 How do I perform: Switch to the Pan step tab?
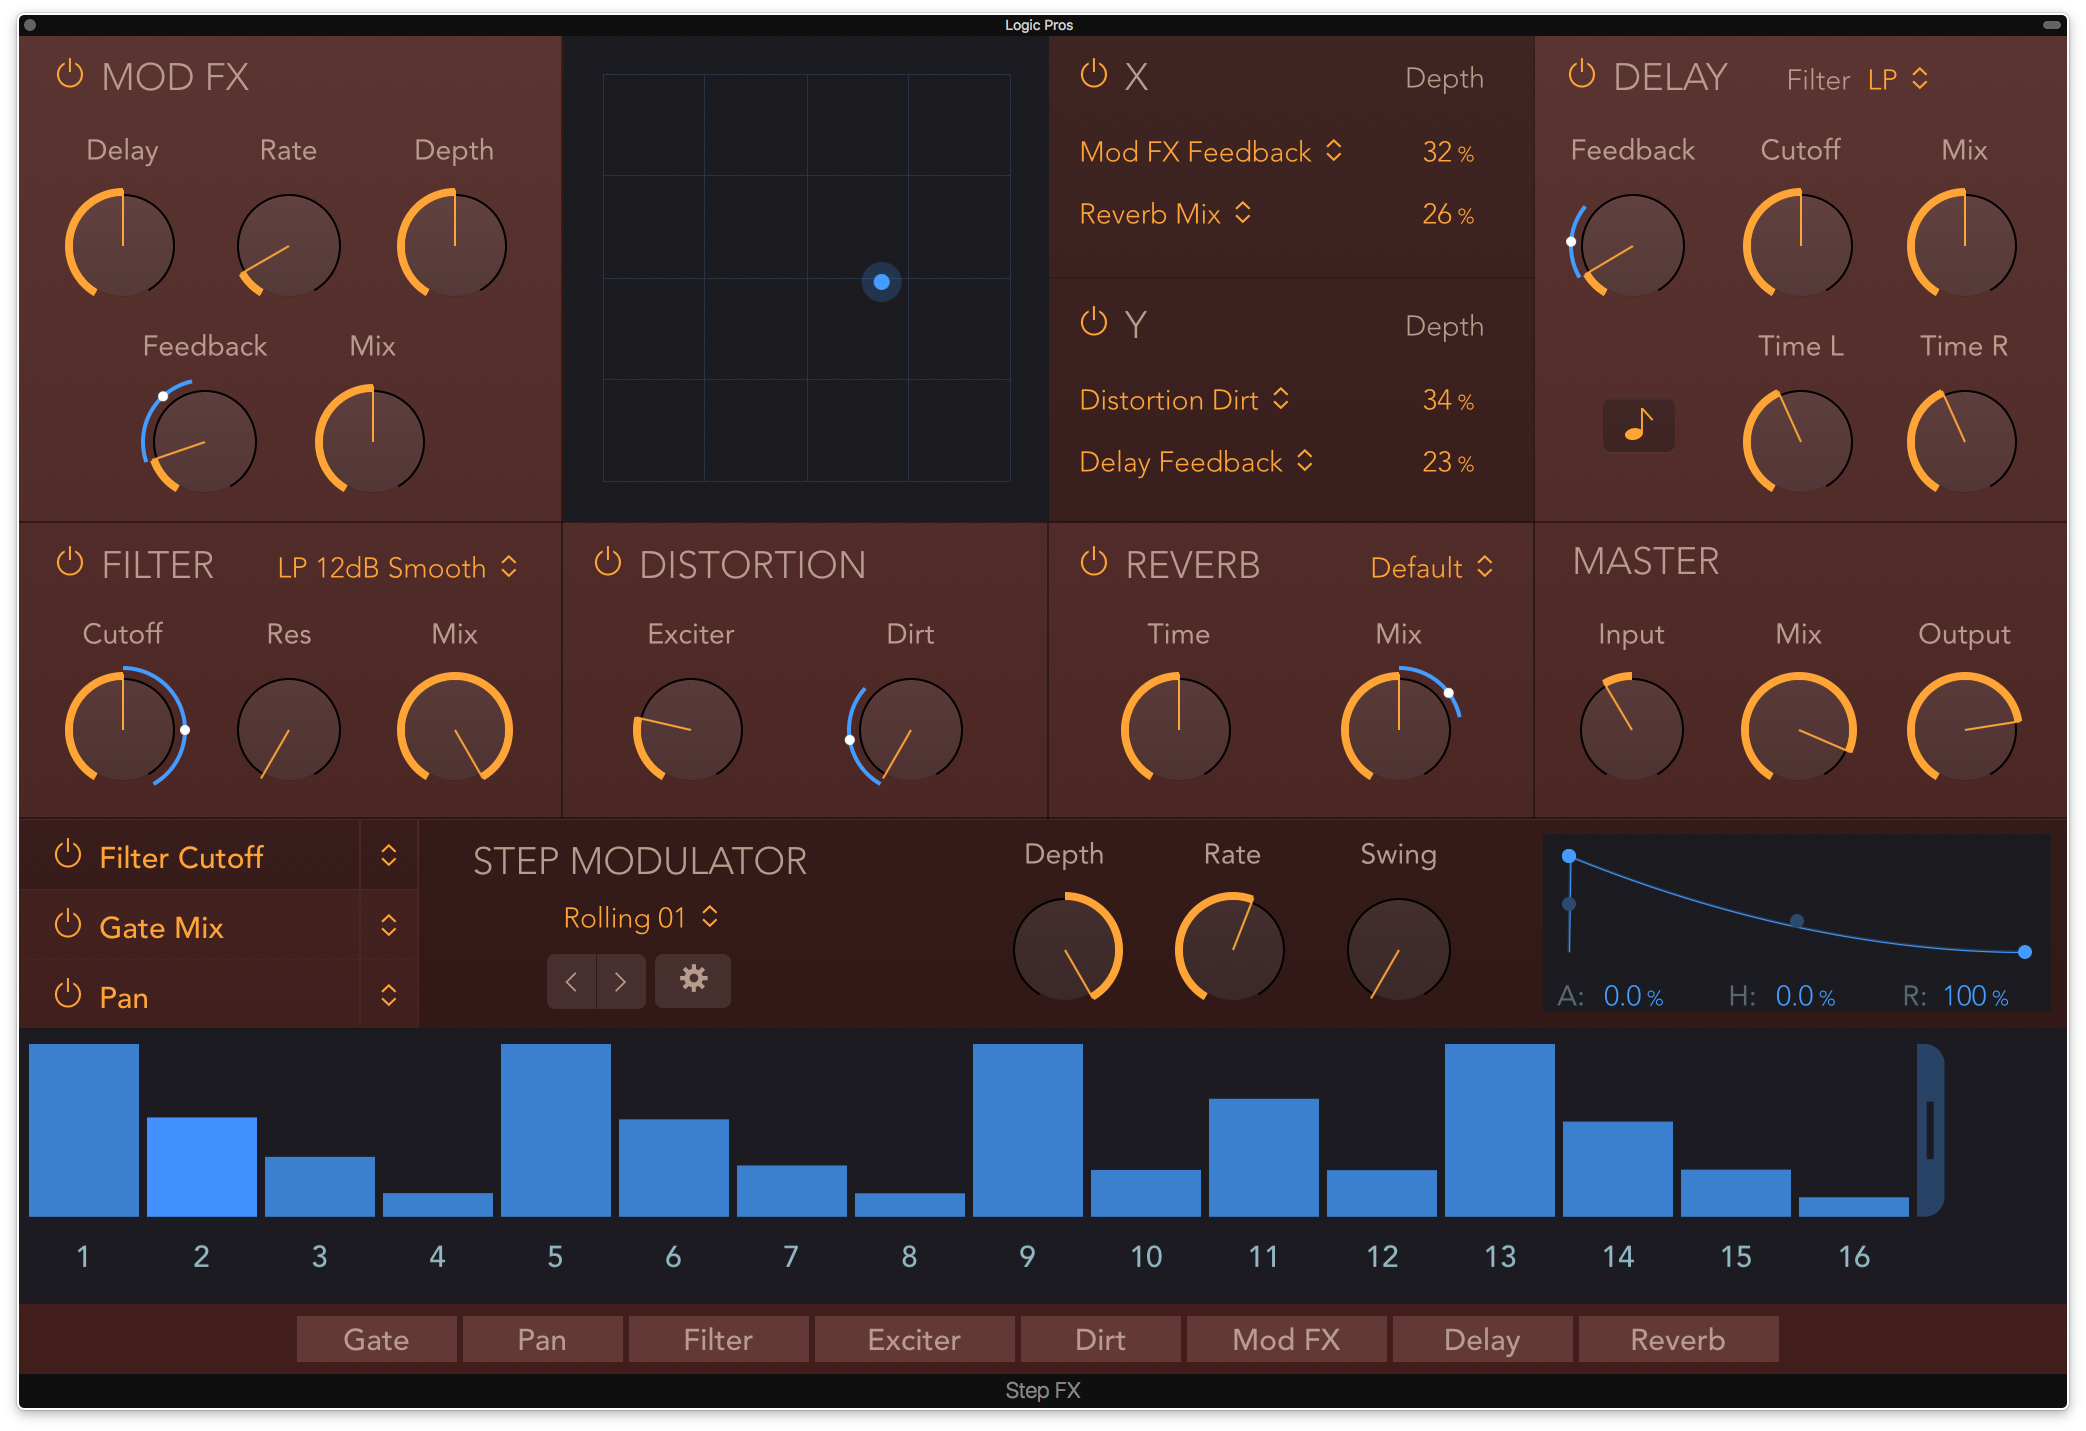(x=542, y=1339)
